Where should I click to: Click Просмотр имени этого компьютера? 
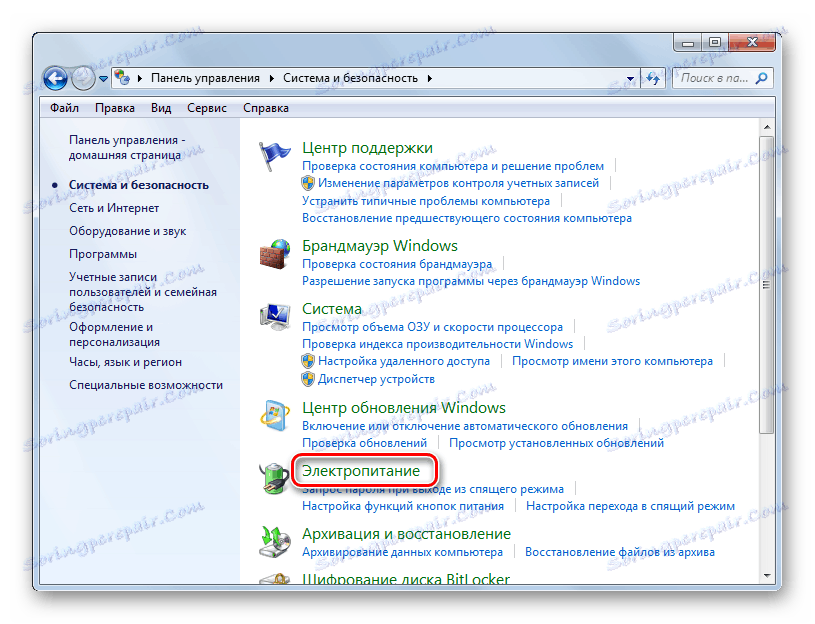(x=612, y=361)
